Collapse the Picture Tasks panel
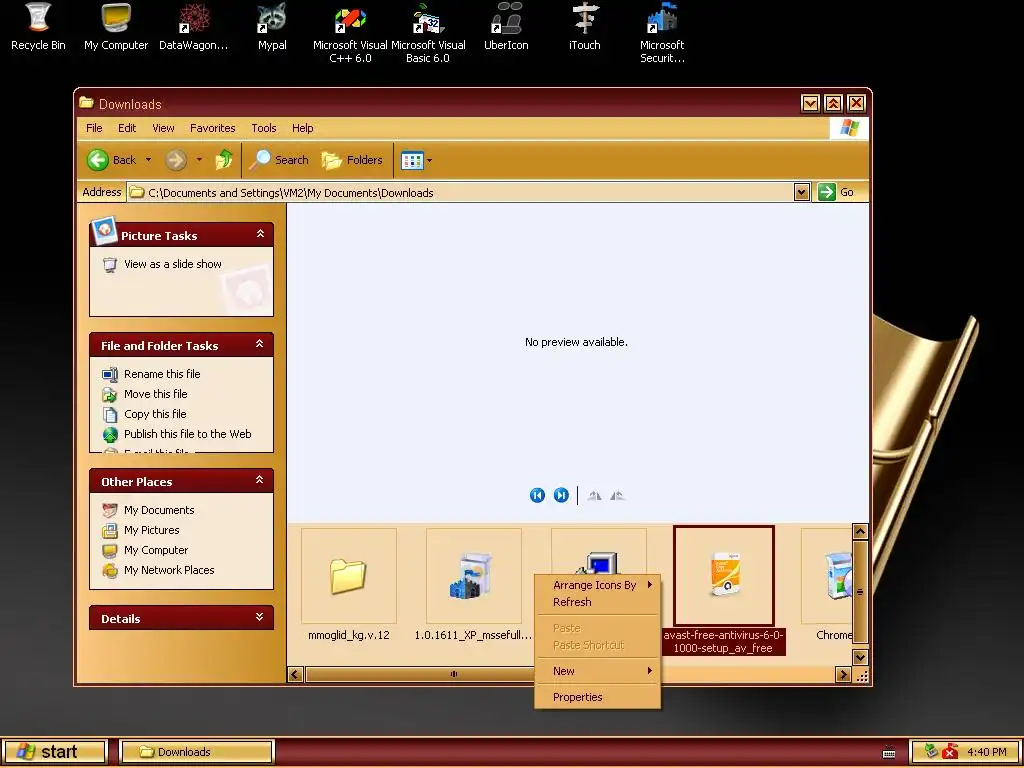The width and height of the screenshot is (1024, 768). (260, 234)
